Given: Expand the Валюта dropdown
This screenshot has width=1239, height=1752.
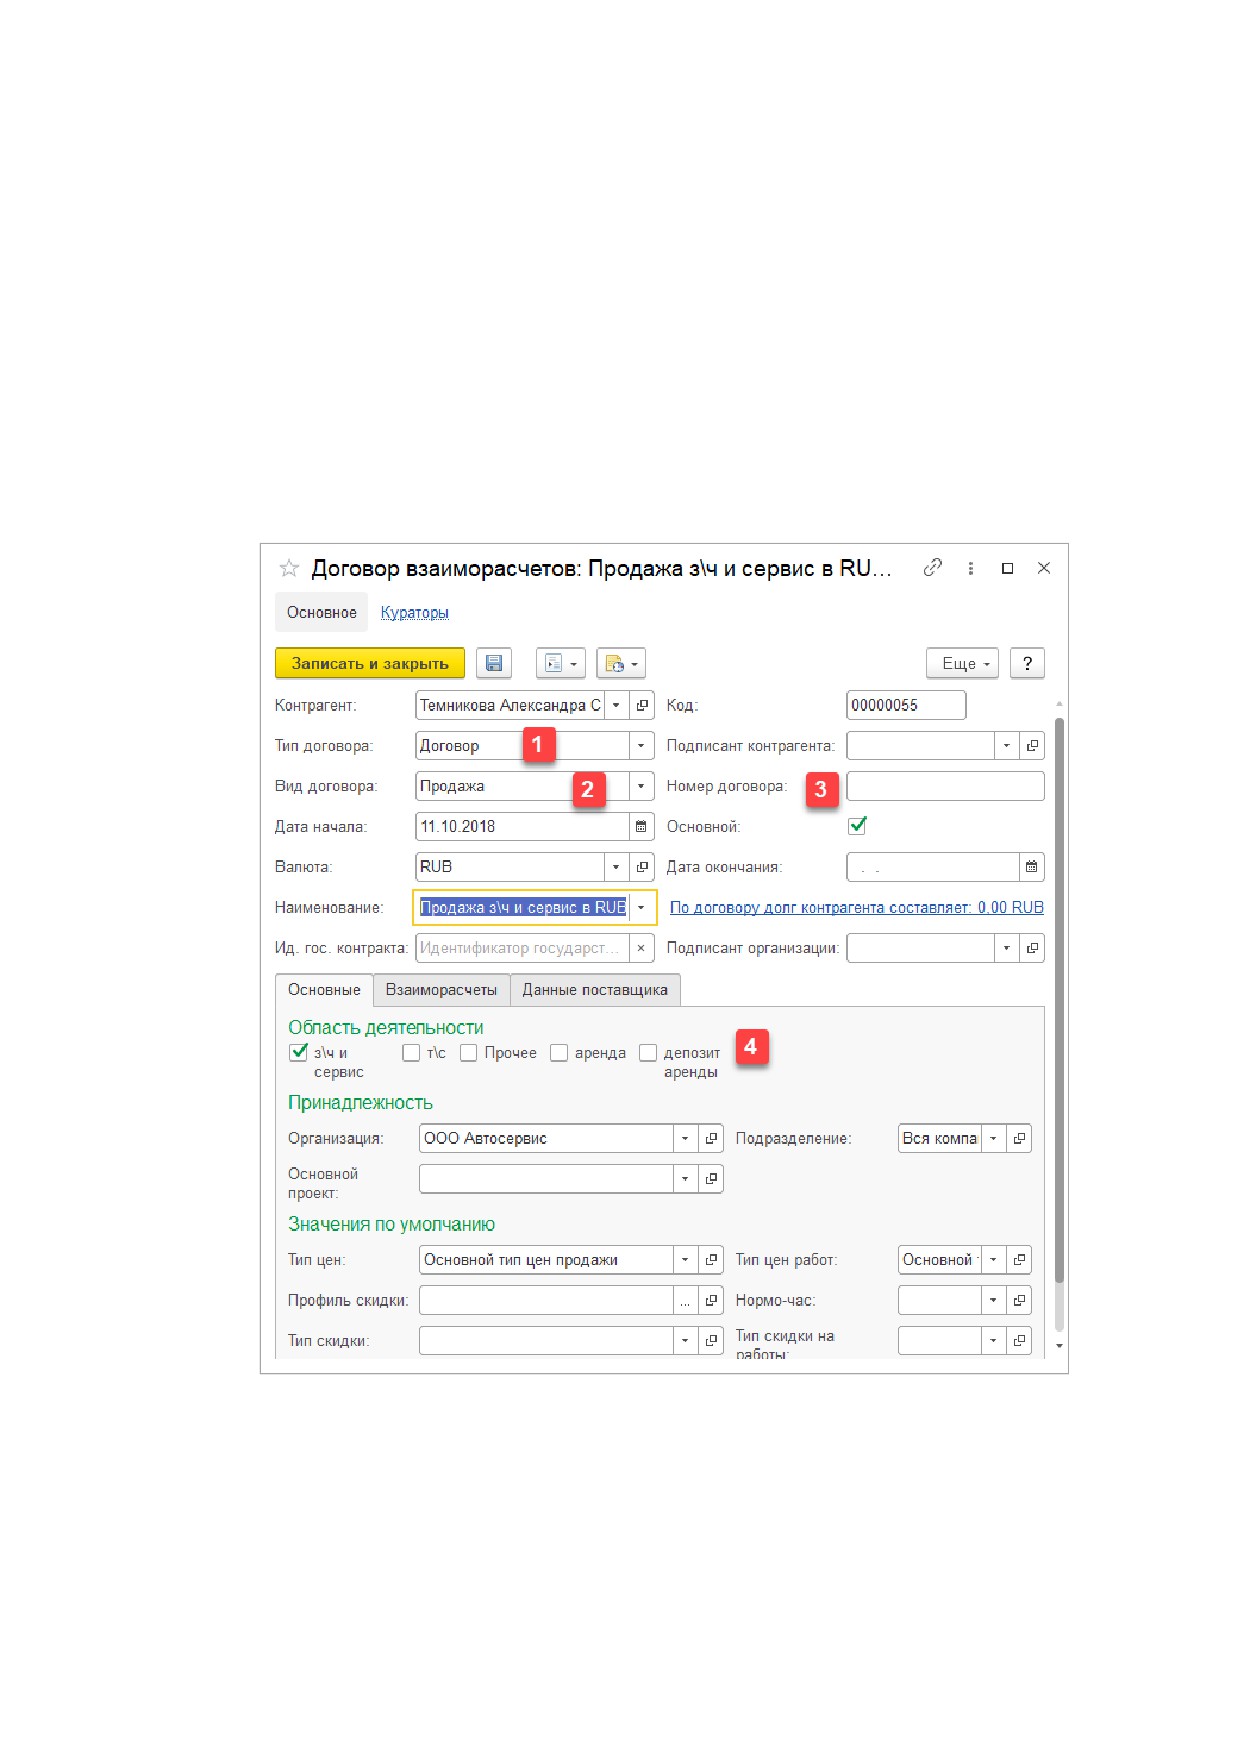Looking at the screenshot, I should pyautogui.click(x=616, y=867).
